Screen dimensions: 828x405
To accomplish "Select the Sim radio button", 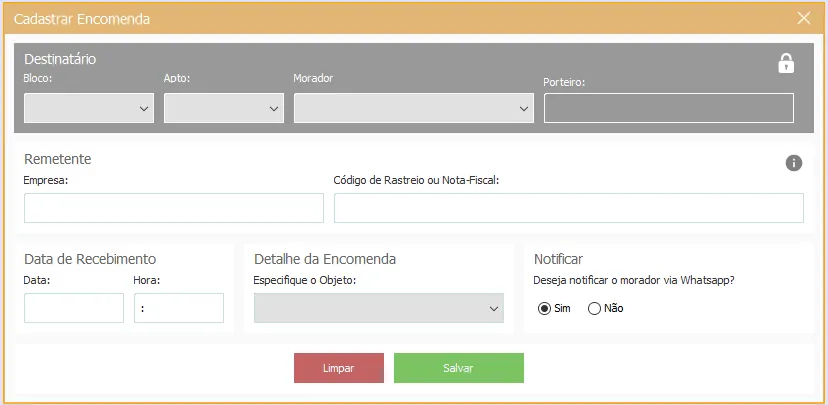I will click(x=544, y=308).
